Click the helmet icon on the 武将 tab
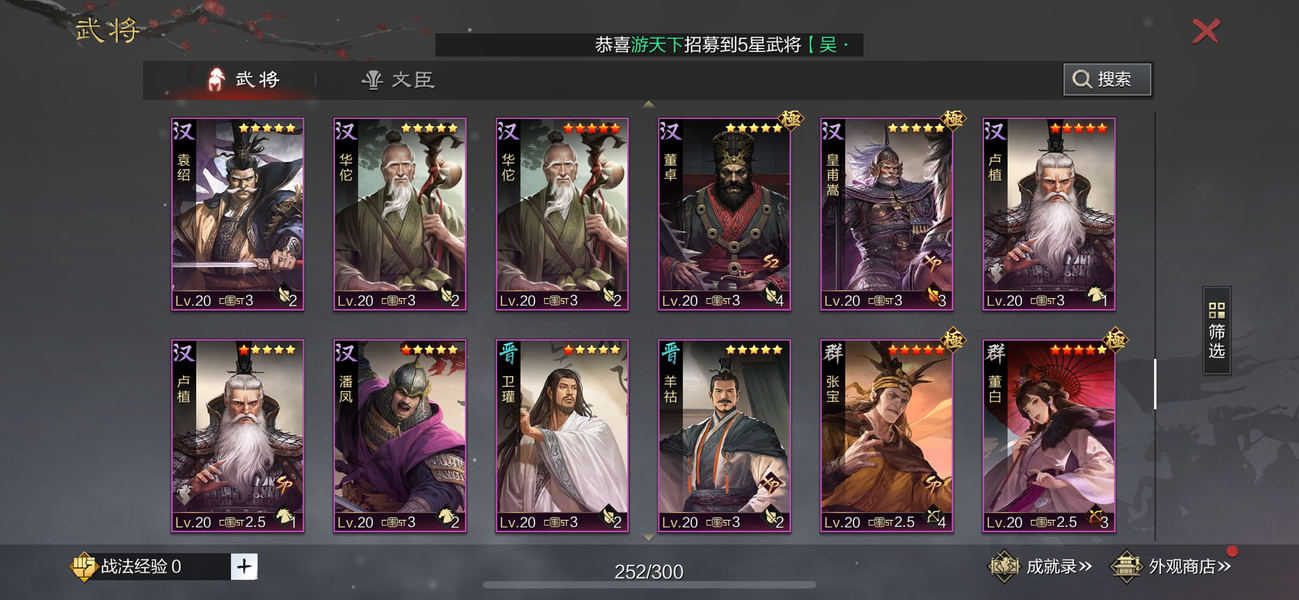This screenshot has width=1299, height=600. click(x=215, y=80)
